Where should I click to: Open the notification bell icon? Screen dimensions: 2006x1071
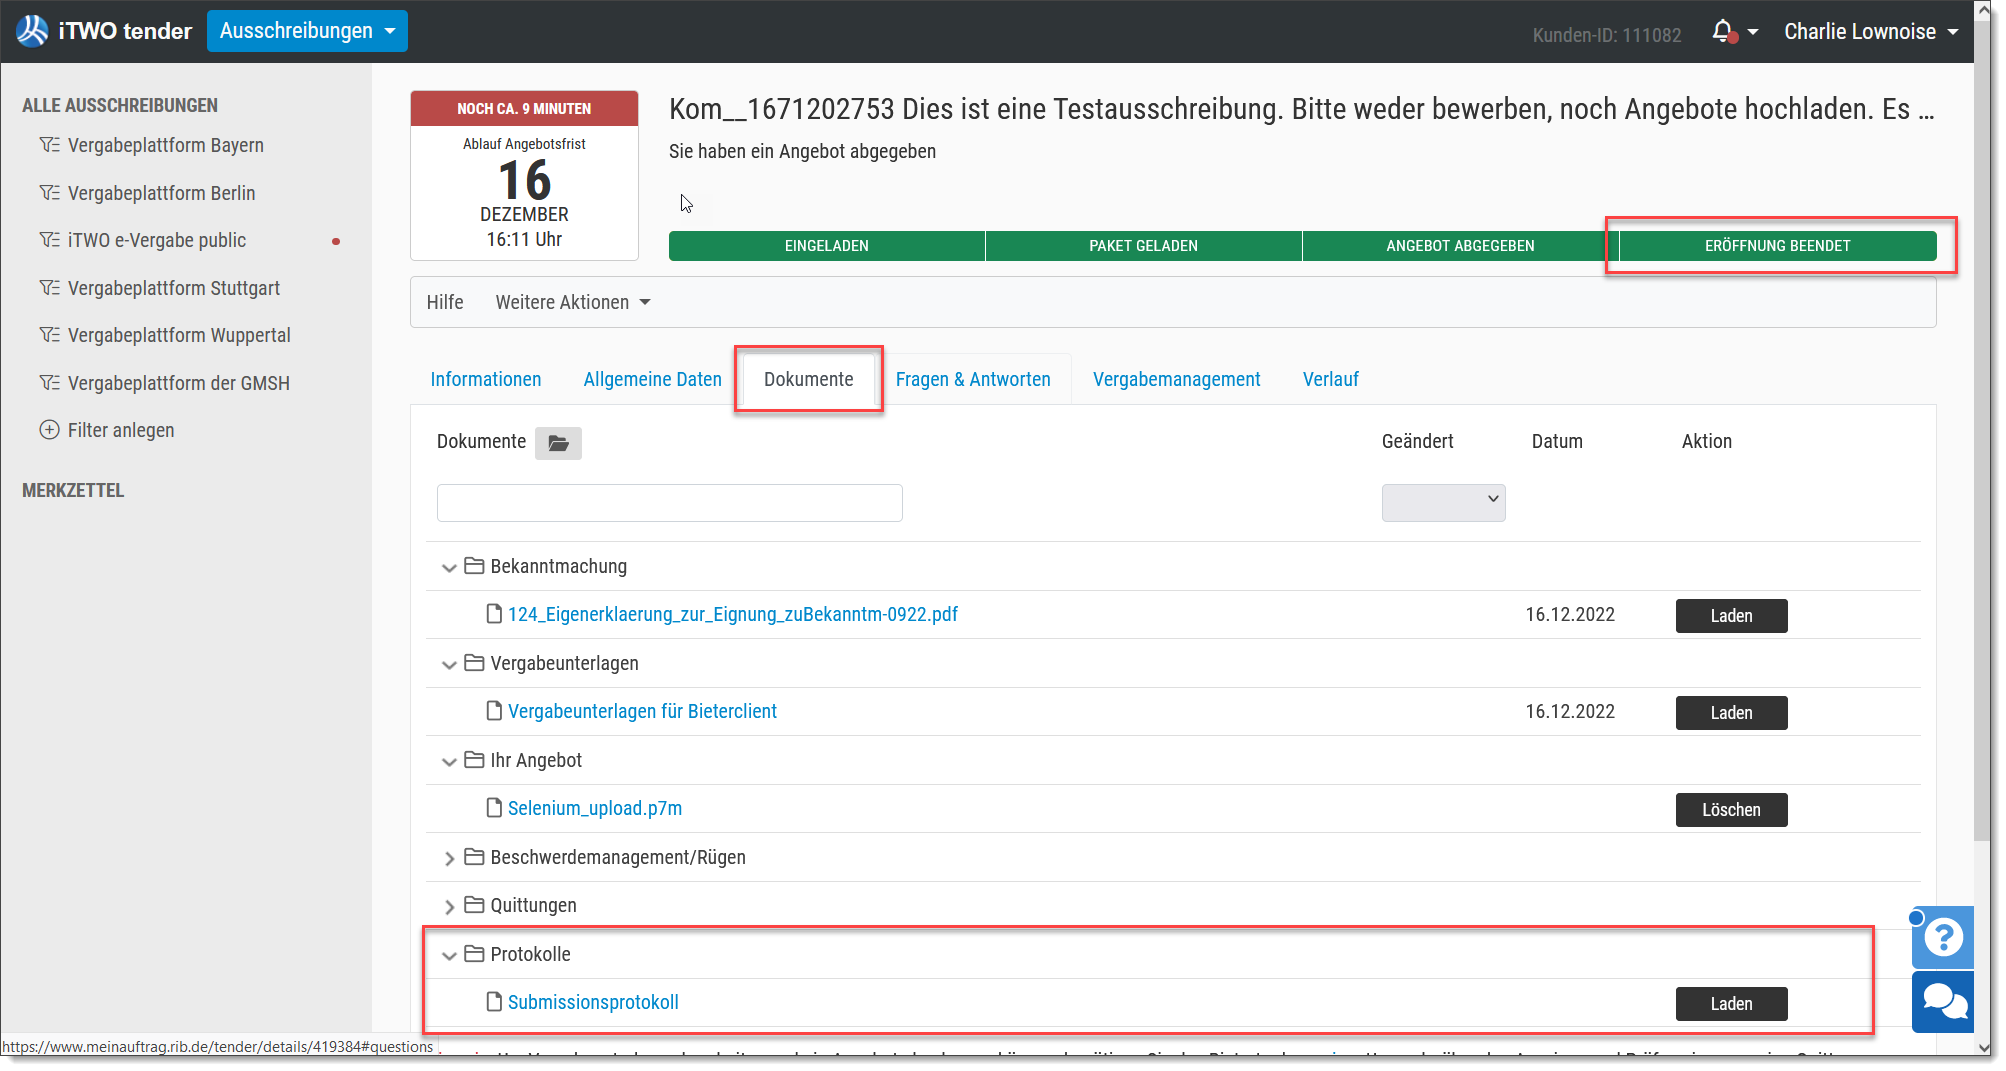coord(1722,31)
